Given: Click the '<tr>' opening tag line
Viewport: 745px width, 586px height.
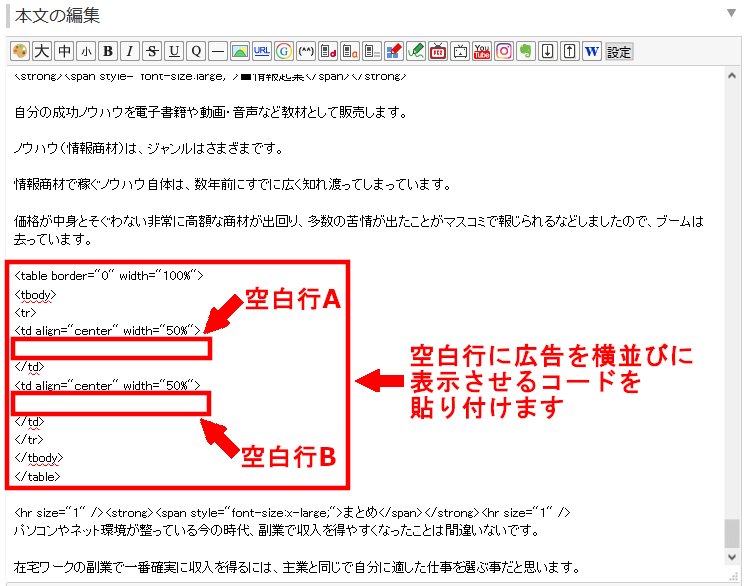Looking at the screenshot, I should pos(25,312).
